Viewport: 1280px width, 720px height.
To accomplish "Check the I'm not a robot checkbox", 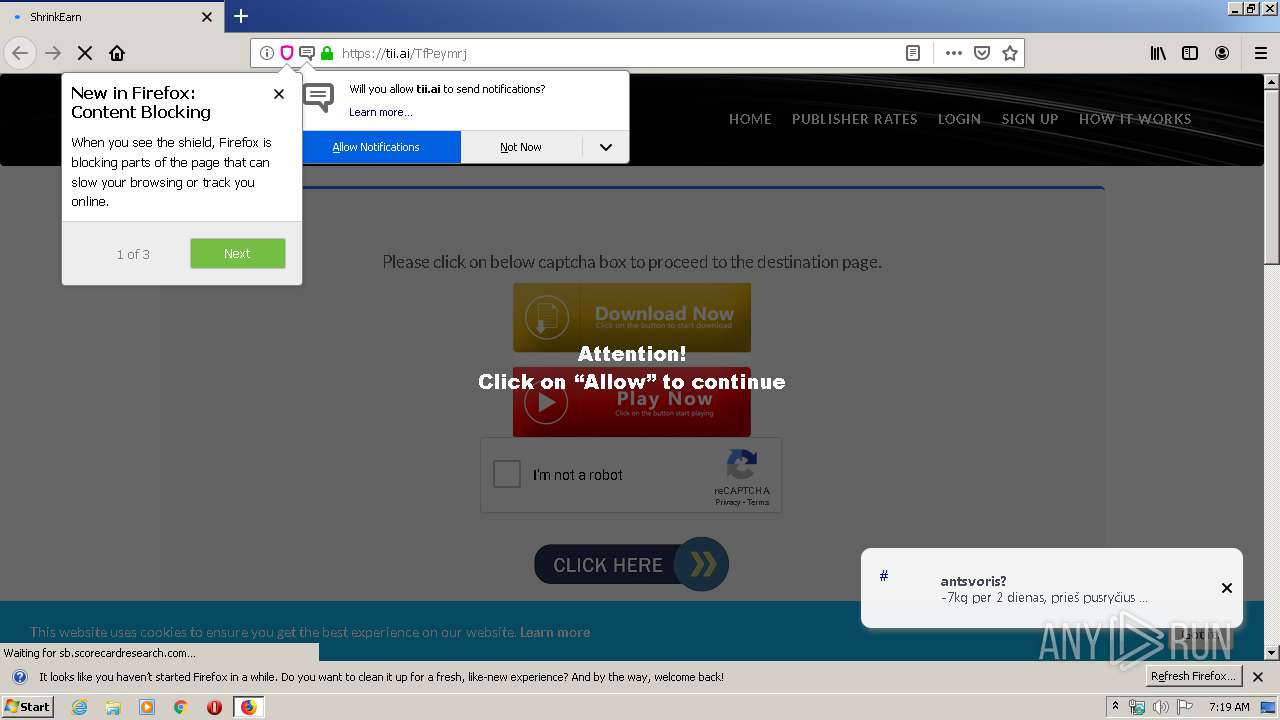I will coord(507,474).
